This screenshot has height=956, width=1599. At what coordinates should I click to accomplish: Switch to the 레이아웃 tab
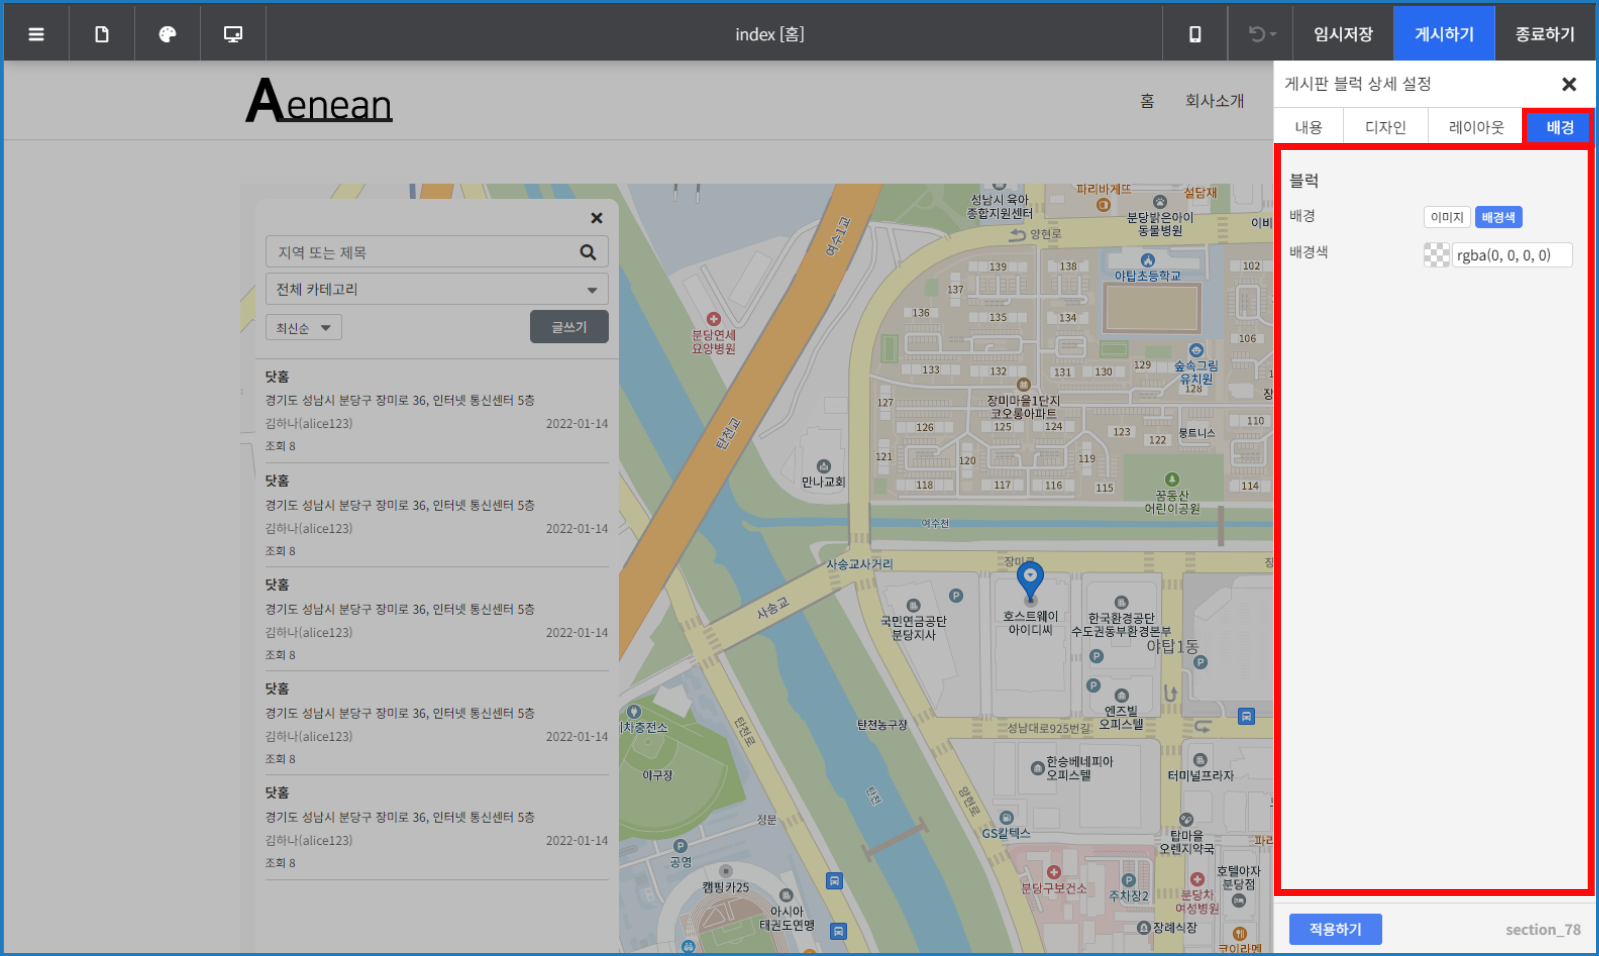pyautogui.click(x=1475, y=127)
